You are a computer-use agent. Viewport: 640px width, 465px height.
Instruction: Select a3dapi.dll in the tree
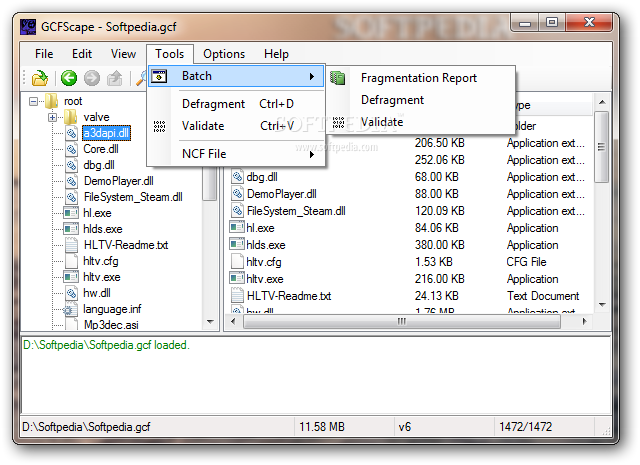(x=107, y=133)
